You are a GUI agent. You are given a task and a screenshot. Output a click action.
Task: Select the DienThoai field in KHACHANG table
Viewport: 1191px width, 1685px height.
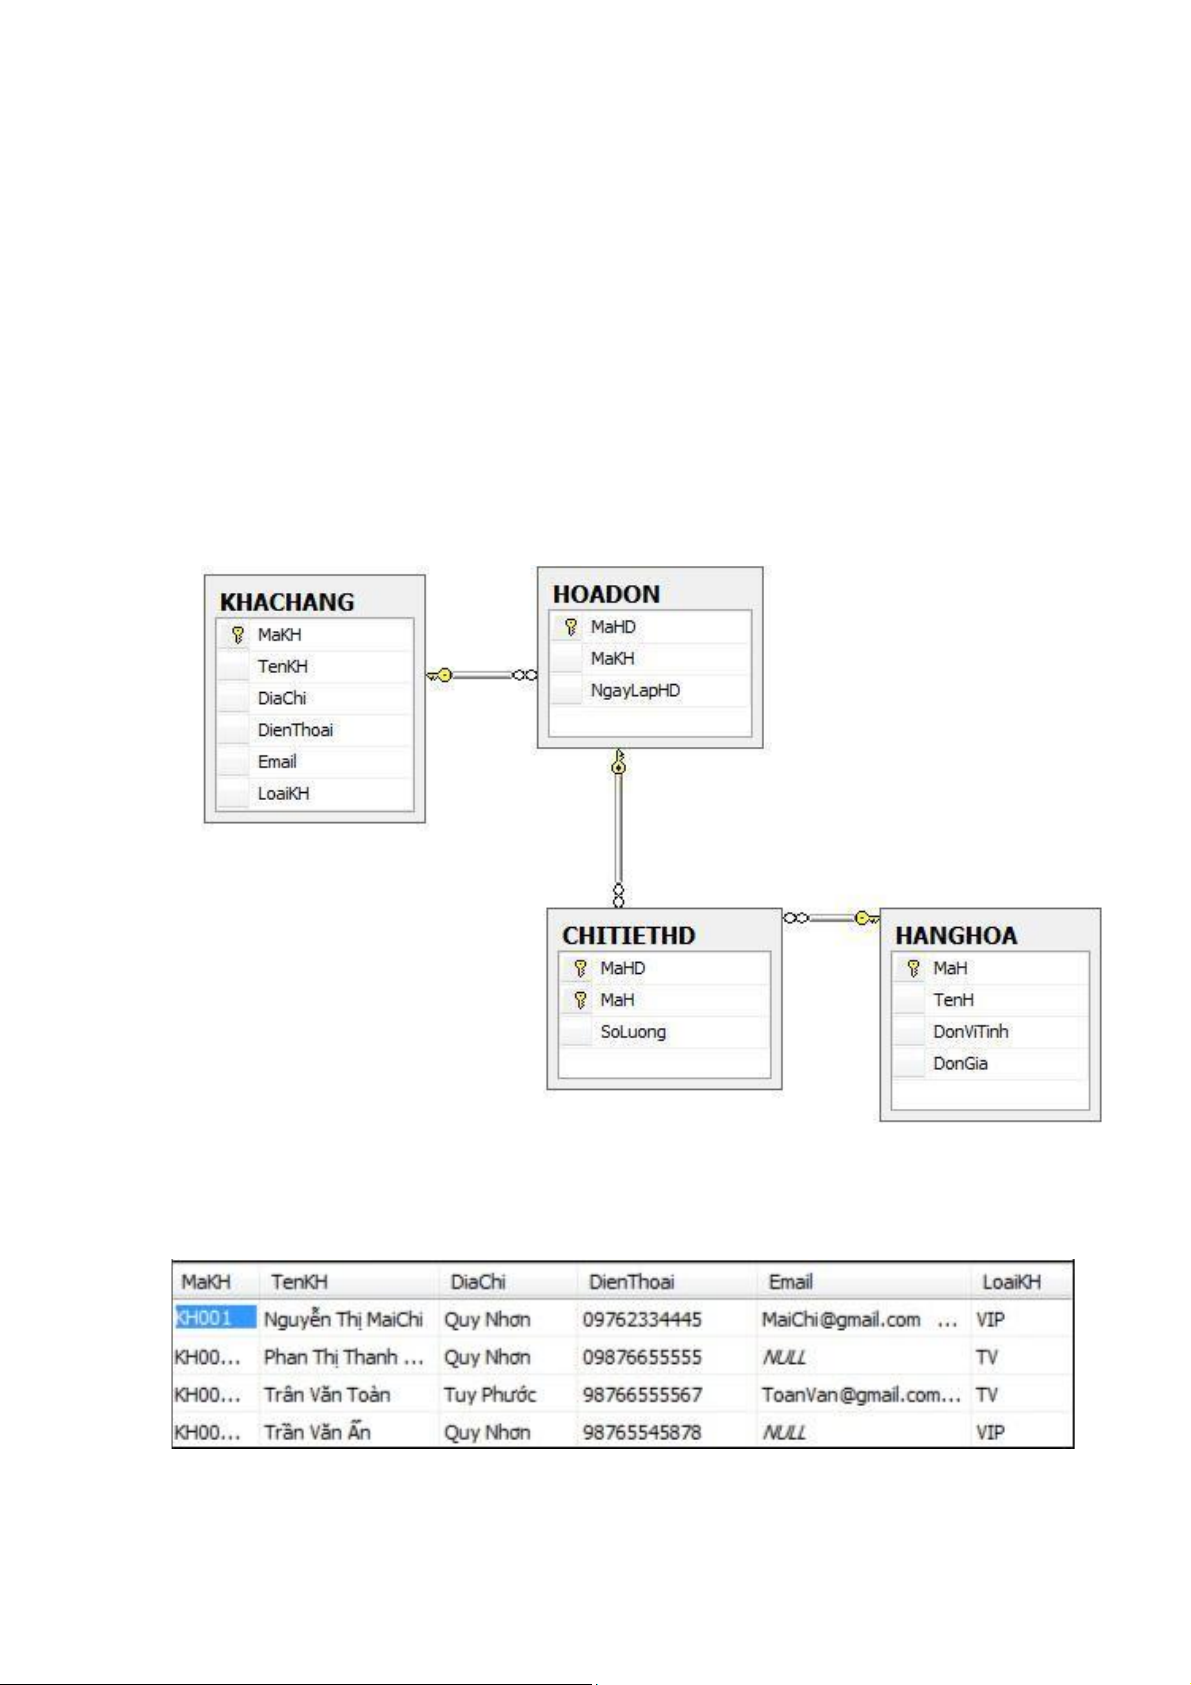pyautogui.click(x=295, y=730)
